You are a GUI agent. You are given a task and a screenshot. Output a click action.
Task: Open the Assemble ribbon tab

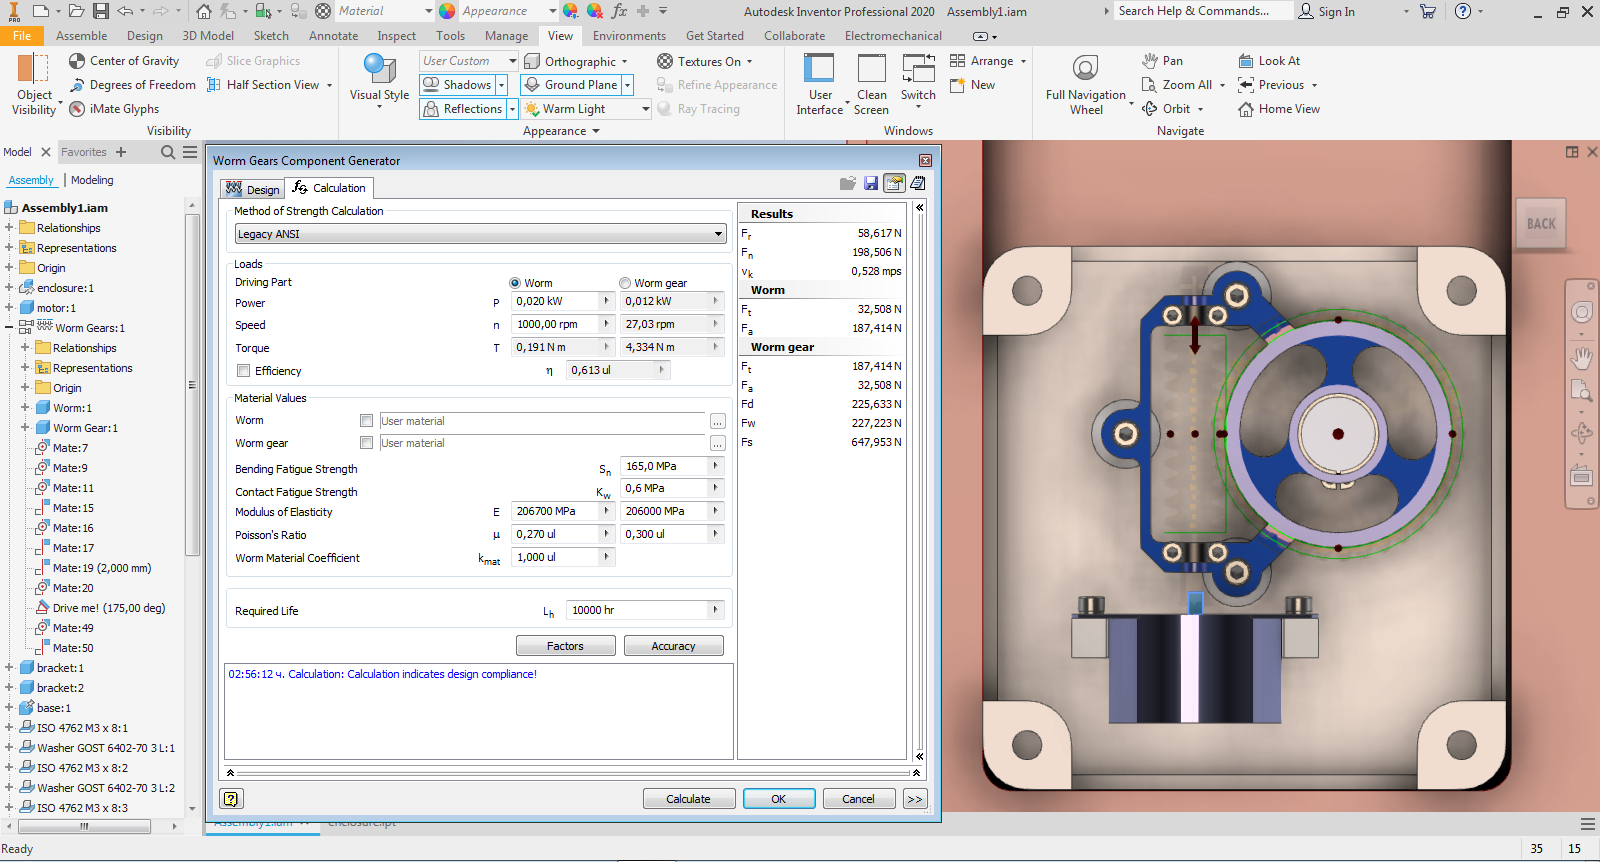[x=82, y=36]
